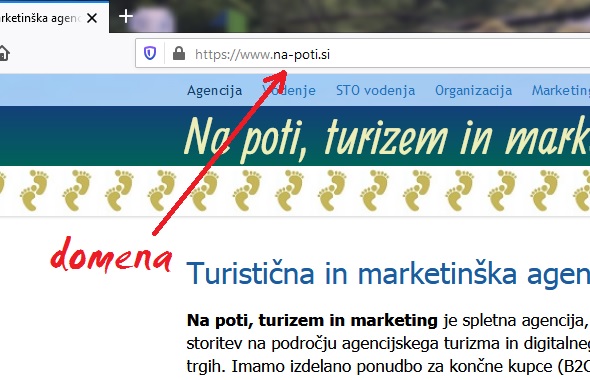Click the bold Na poti, turizem in marketing text
Viewport: 590px width, 380px height.
pos(312,321)
